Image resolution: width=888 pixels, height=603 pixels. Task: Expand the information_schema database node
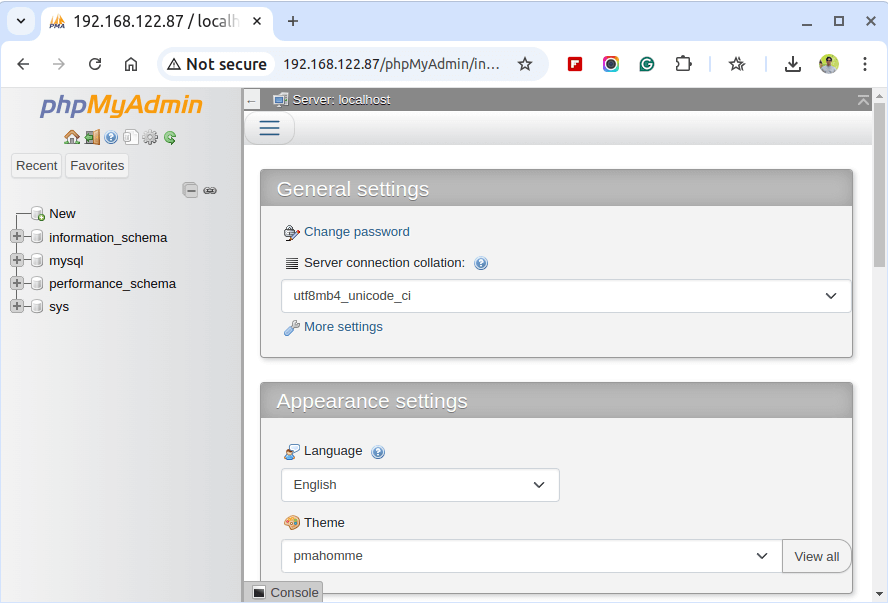(17, 237)
